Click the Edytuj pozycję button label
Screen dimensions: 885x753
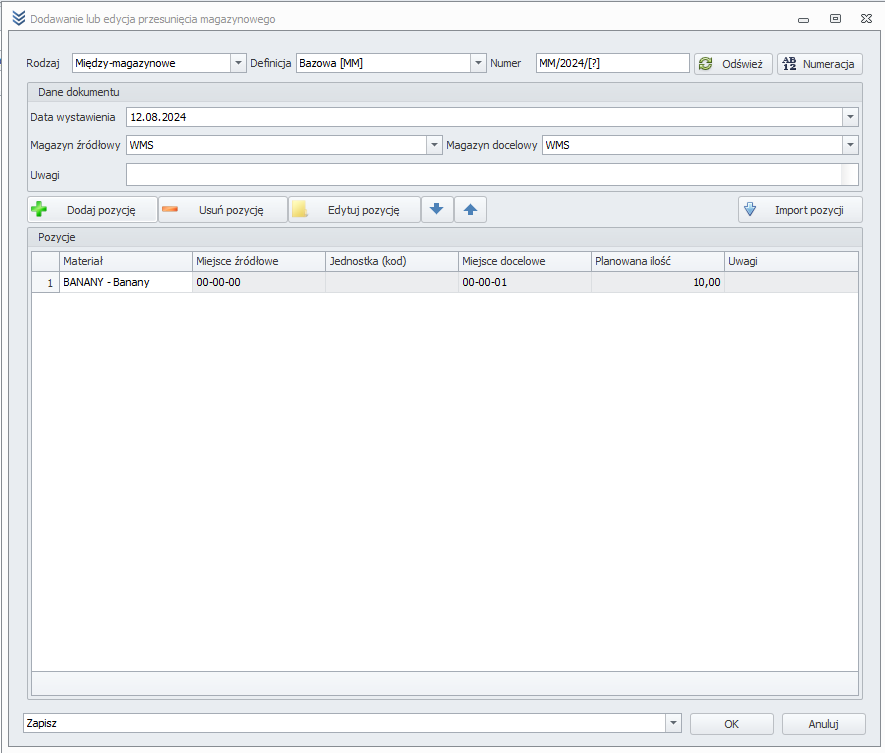coord(363,210)
